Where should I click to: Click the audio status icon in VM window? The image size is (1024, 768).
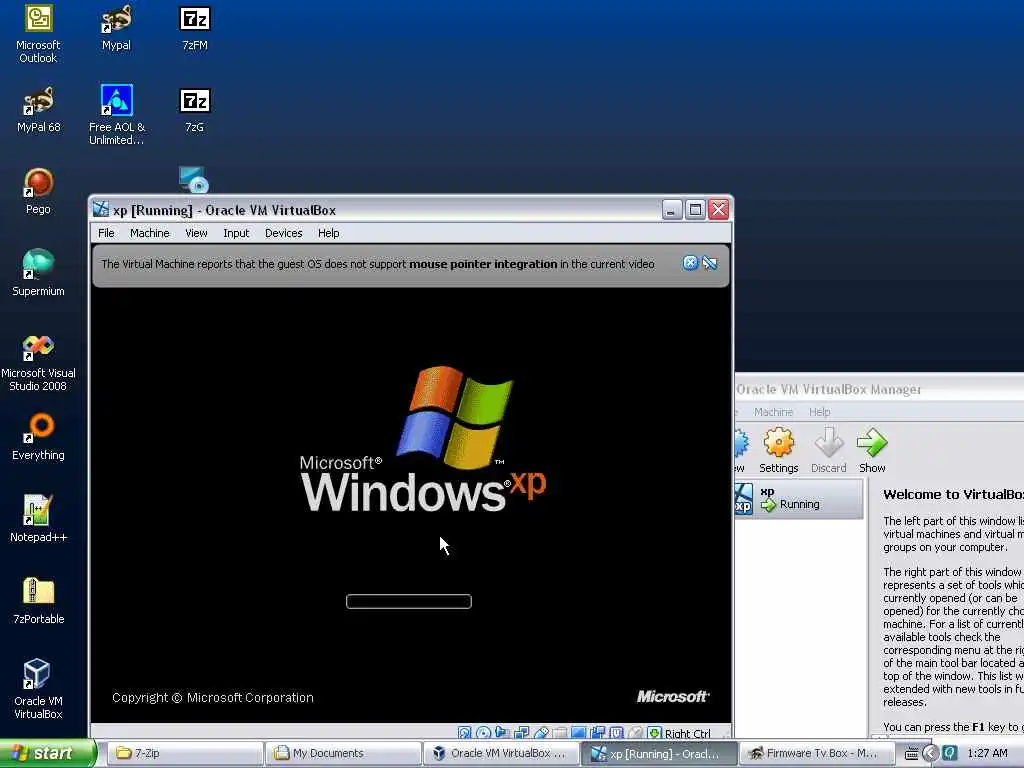[x=502, y=733]
